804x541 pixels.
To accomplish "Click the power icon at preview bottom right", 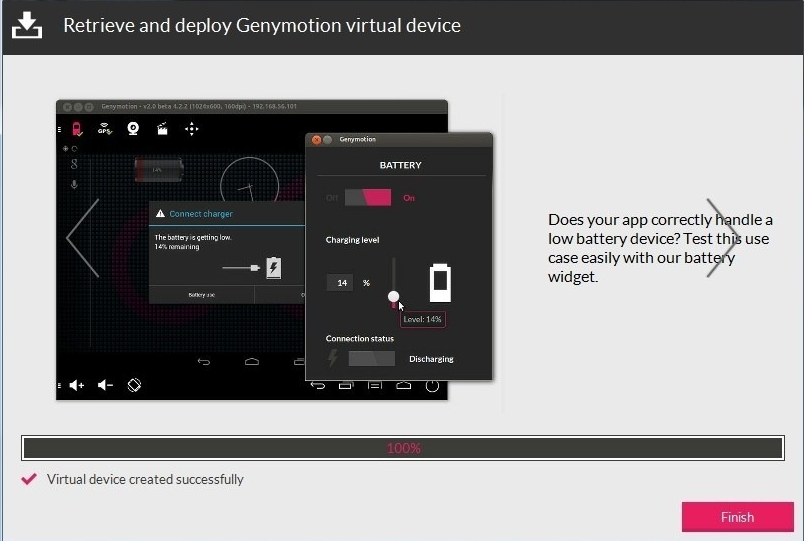I will coord(432,386).
